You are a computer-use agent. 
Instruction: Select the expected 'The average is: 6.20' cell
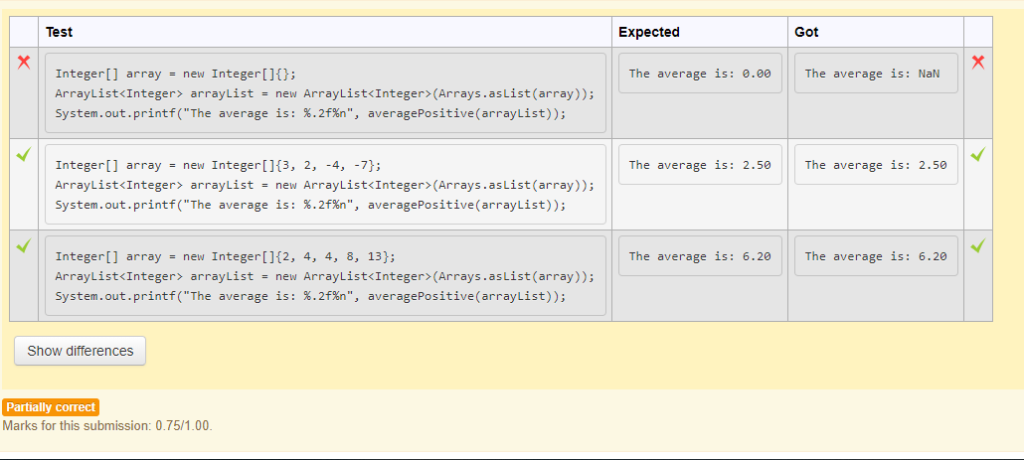click(700, 256)
